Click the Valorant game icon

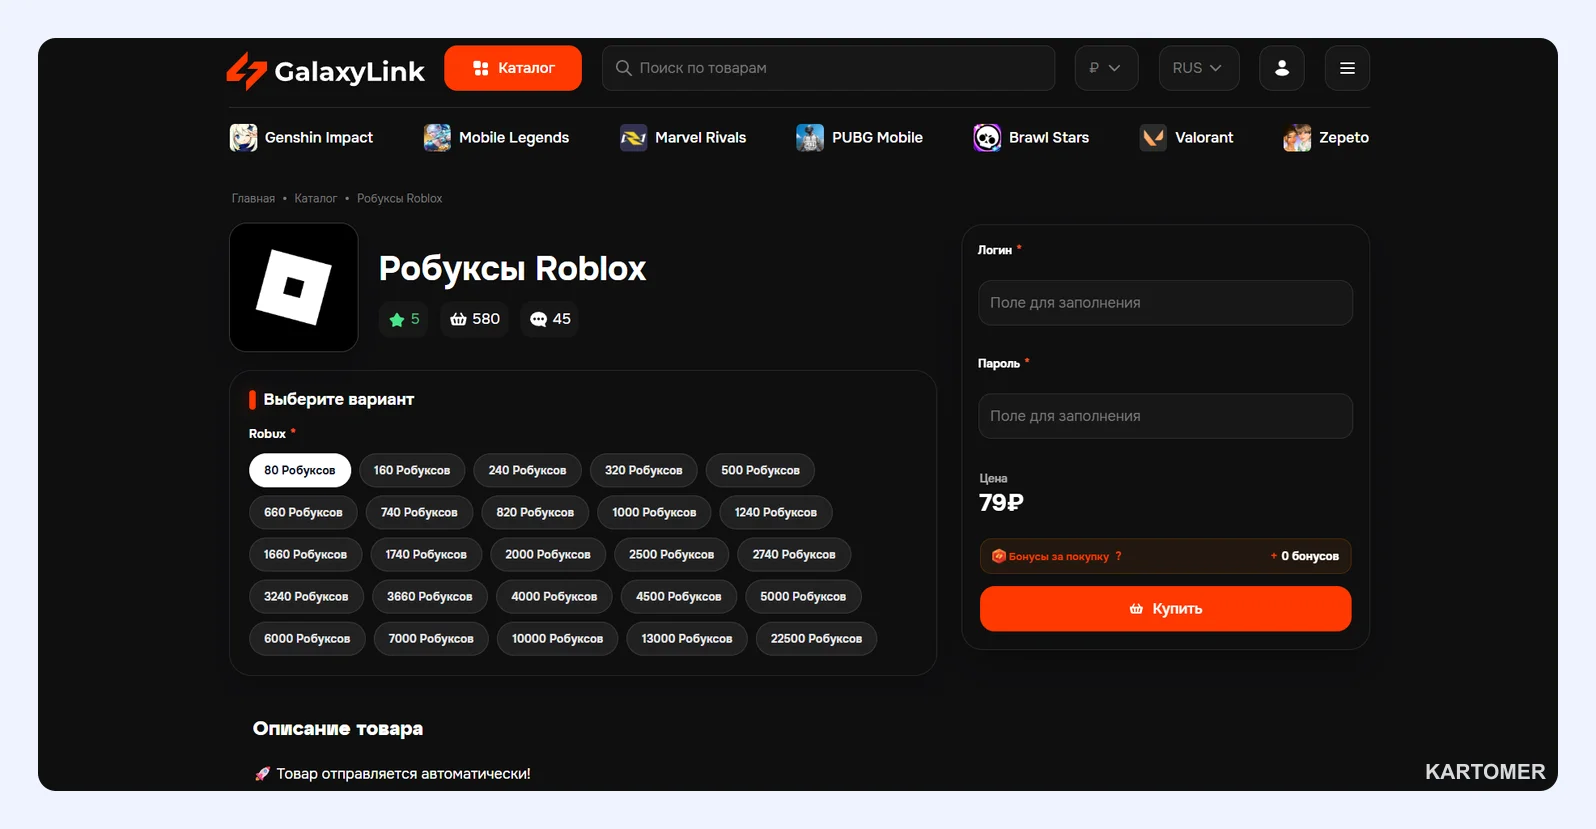point(1153,138)
